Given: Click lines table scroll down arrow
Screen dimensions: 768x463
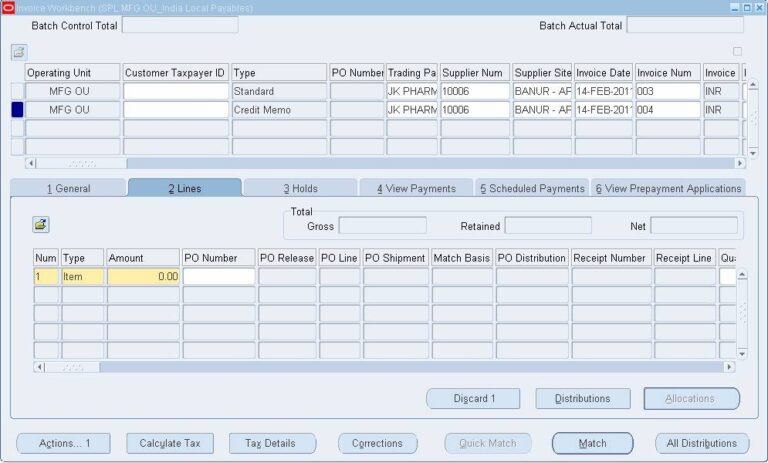Looking at the screenshot, I should coord(742,353).
